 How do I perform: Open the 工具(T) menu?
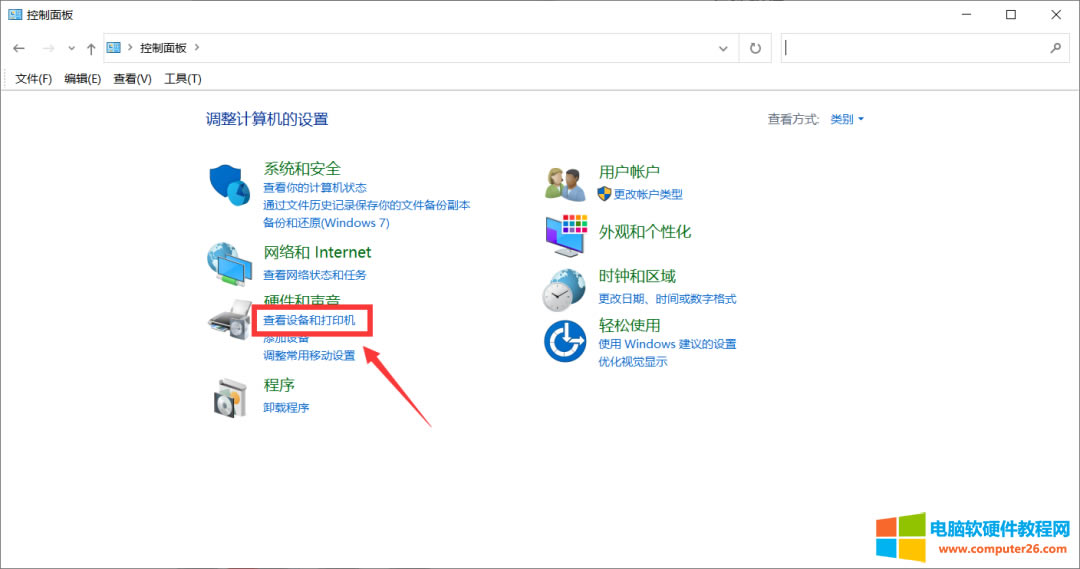182,79
